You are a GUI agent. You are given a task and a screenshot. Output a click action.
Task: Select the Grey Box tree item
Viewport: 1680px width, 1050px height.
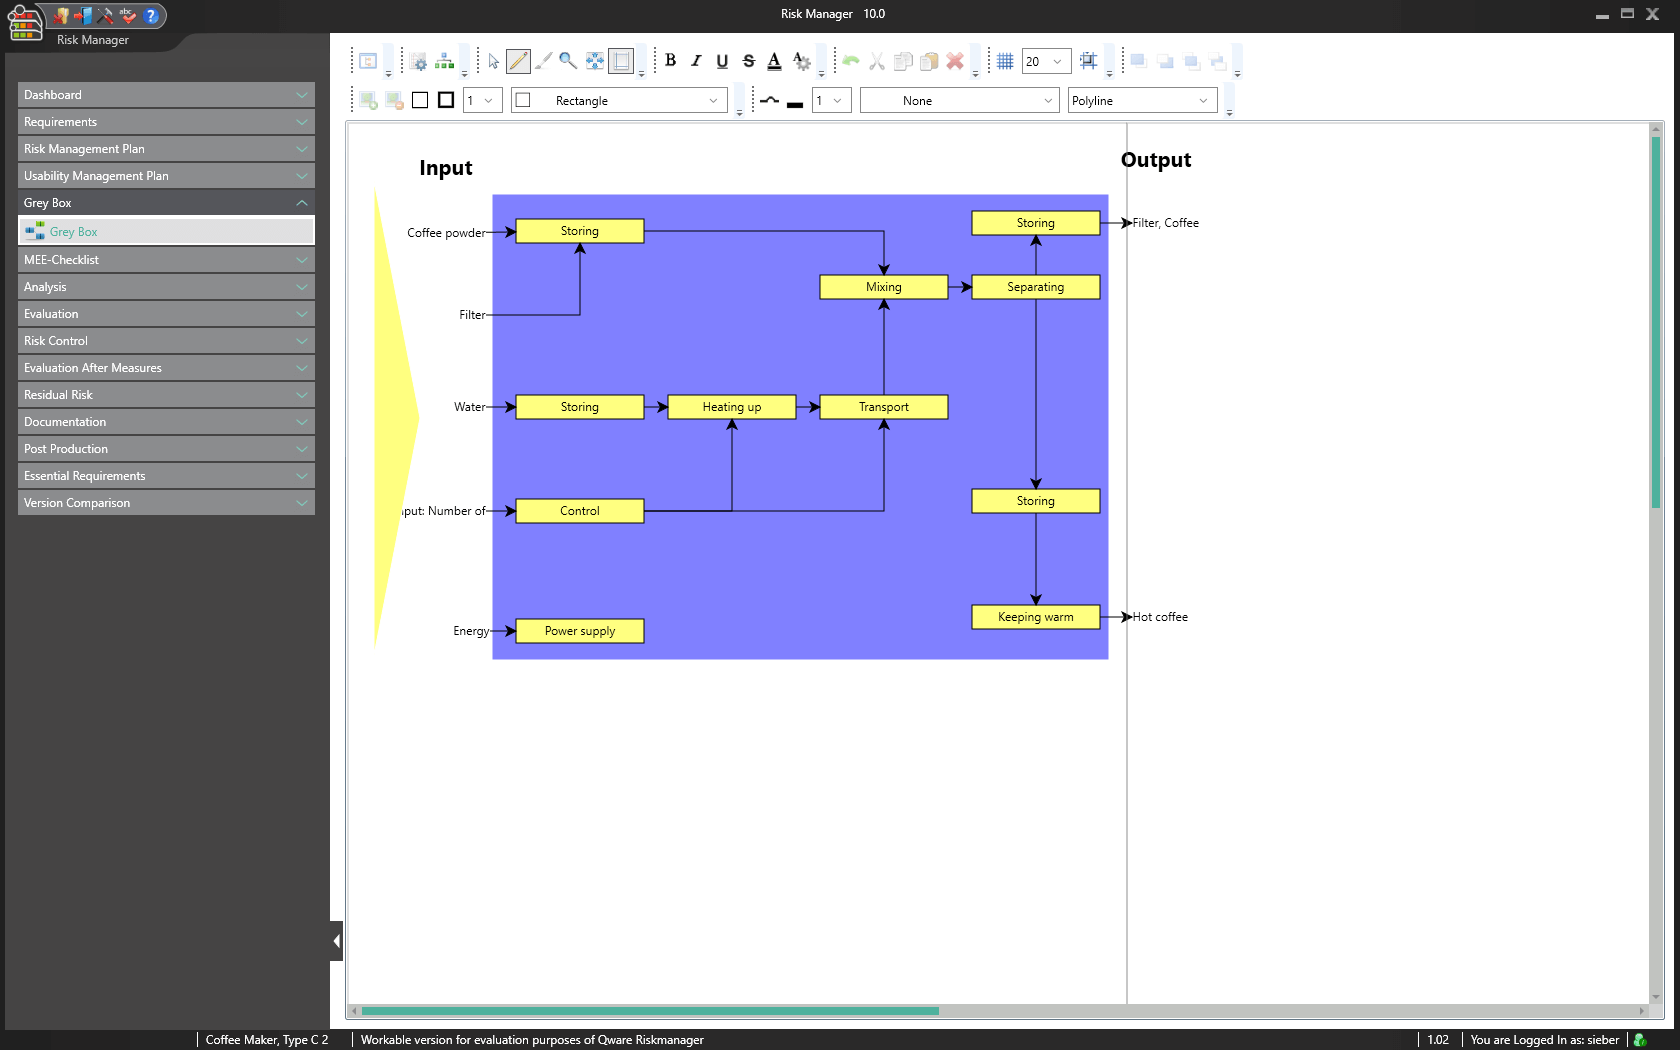click(74, 232)
